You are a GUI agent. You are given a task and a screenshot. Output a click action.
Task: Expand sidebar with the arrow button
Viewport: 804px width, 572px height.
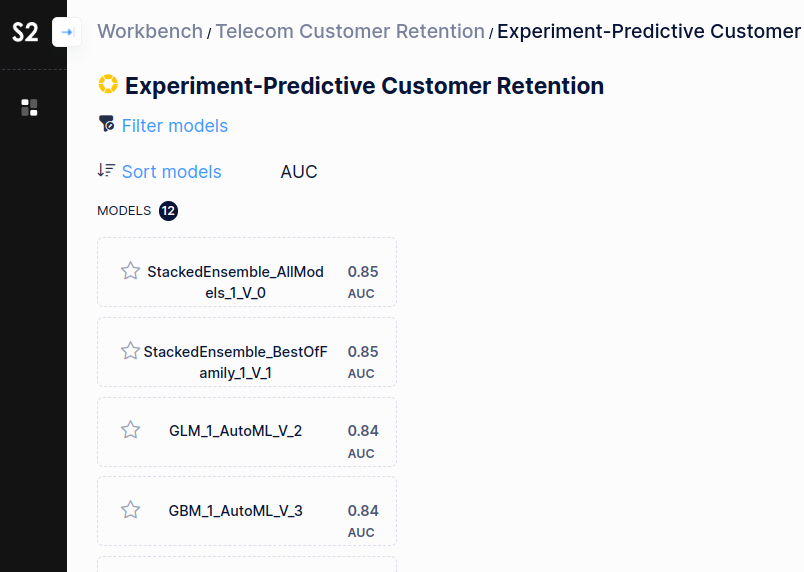[67, 32]
